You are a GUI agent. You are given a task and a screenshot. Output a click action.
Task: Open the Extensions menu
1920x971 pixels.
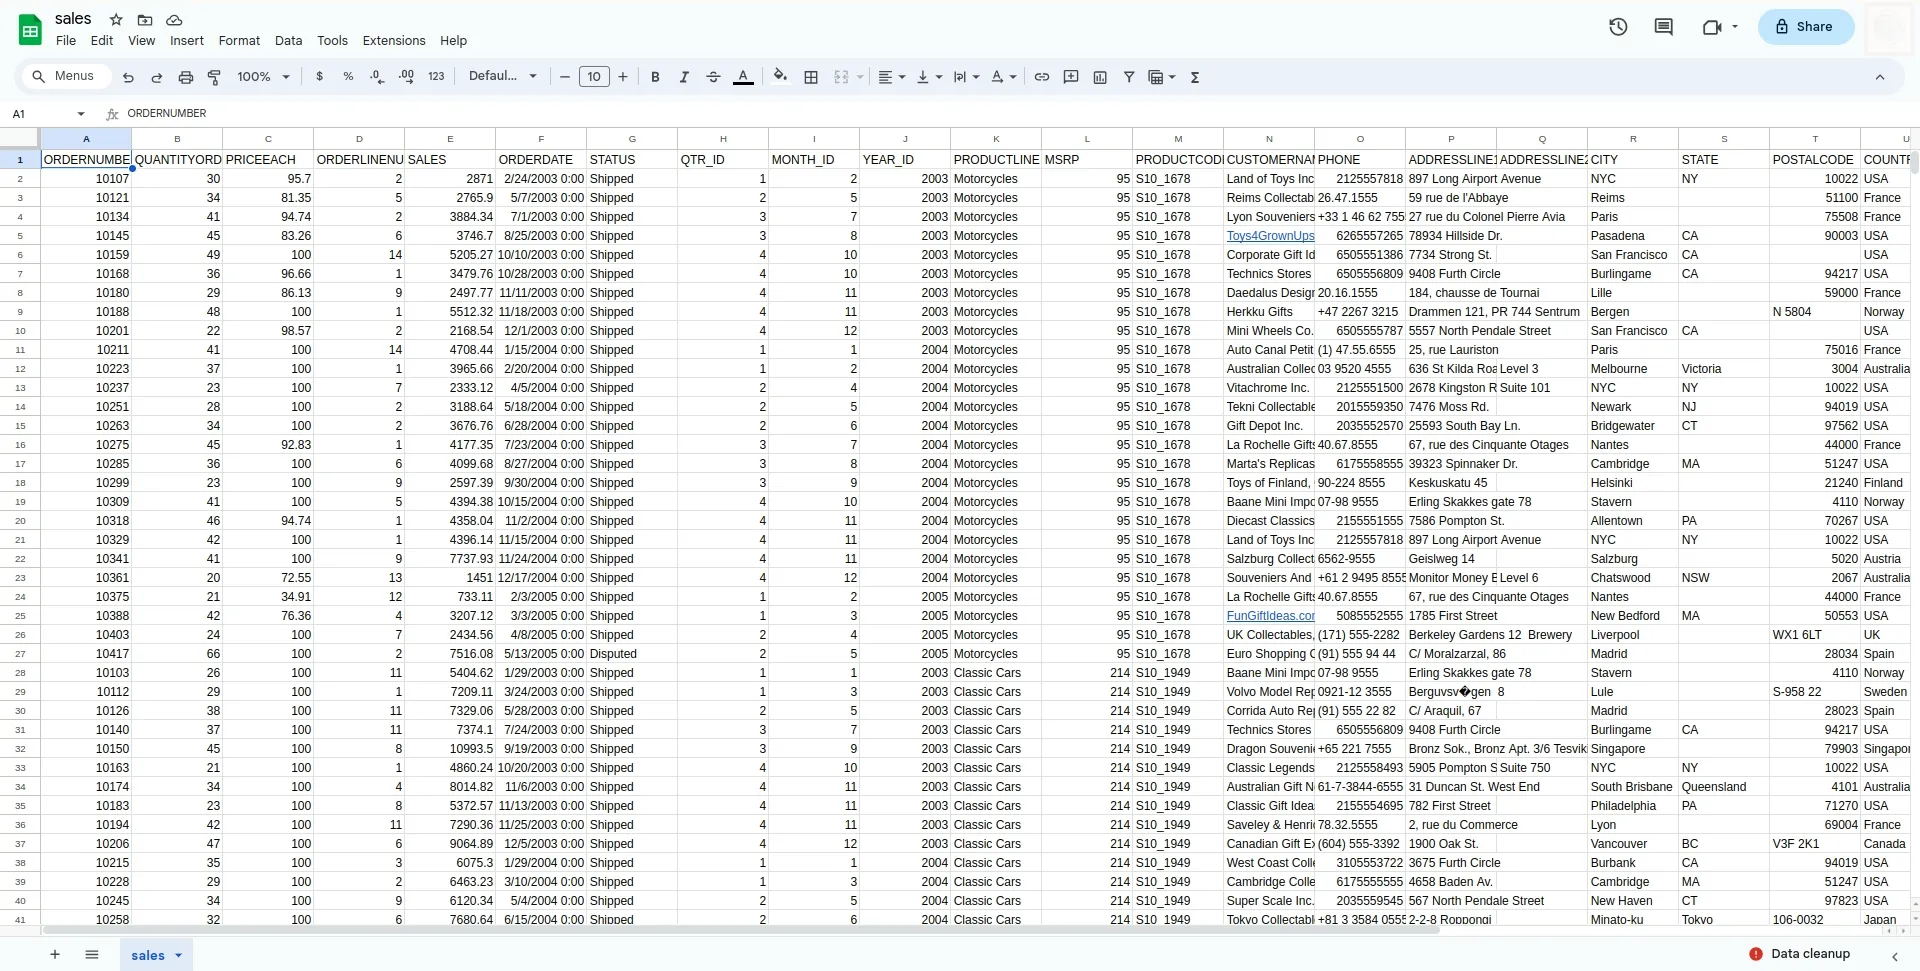(x=394, y=41)
